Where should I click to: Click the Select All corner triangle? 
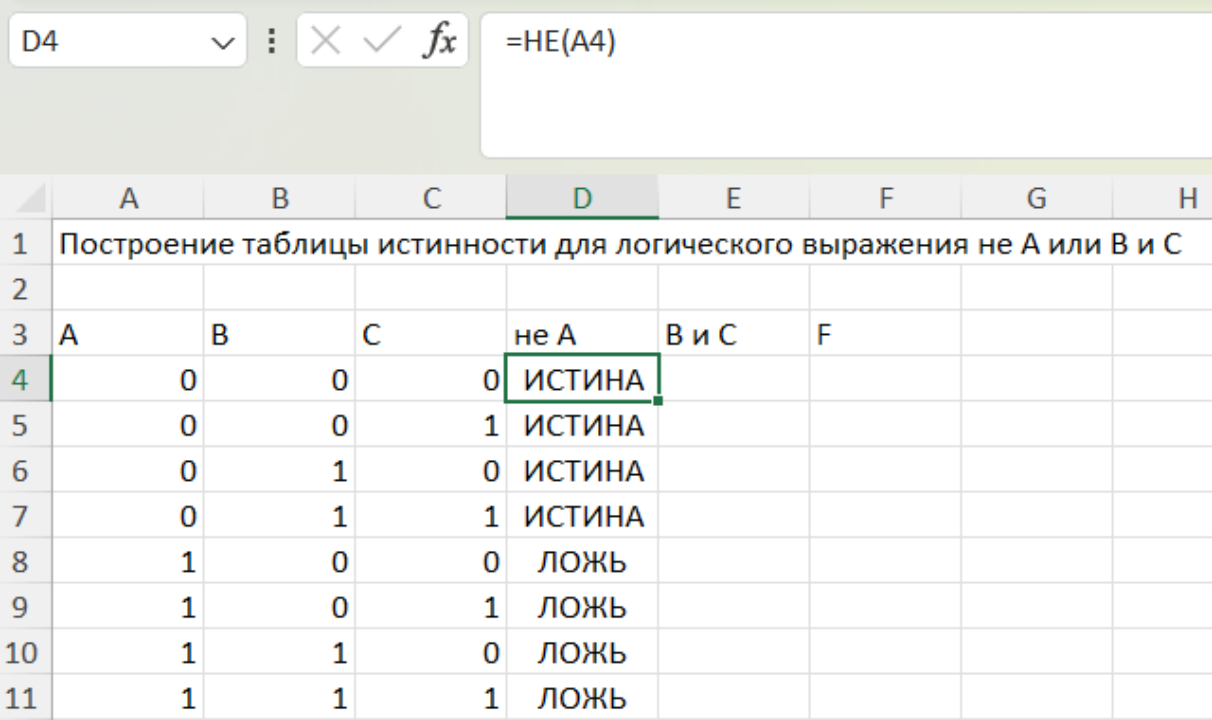33,198
